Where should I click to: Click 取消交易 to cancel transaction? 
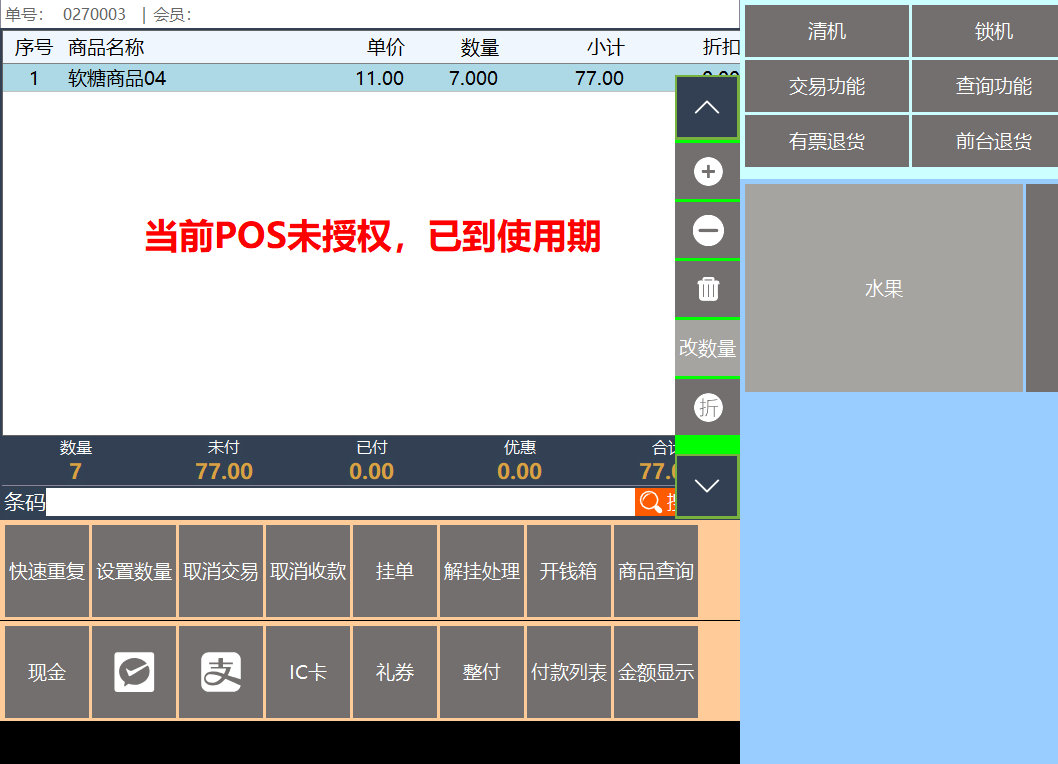click(221, 571)
